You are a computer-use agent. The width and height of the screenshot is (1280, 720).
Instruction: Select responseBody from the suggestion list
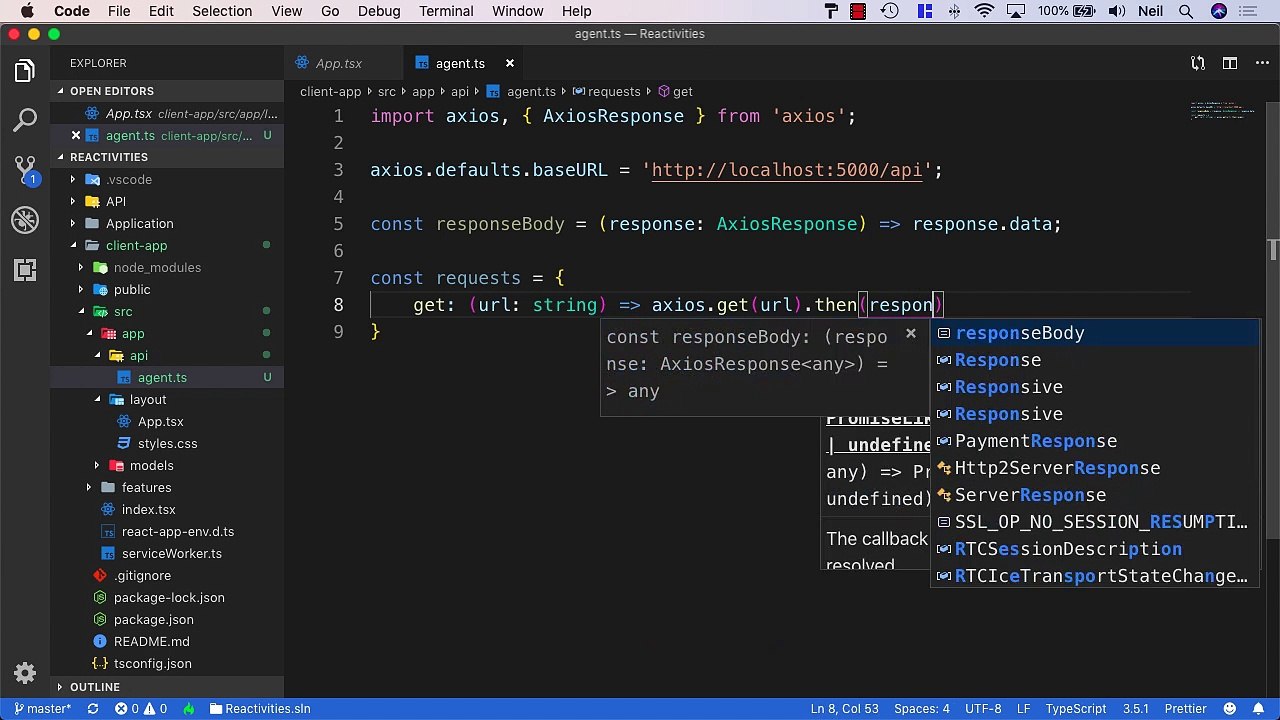(x=1095, y=333)
